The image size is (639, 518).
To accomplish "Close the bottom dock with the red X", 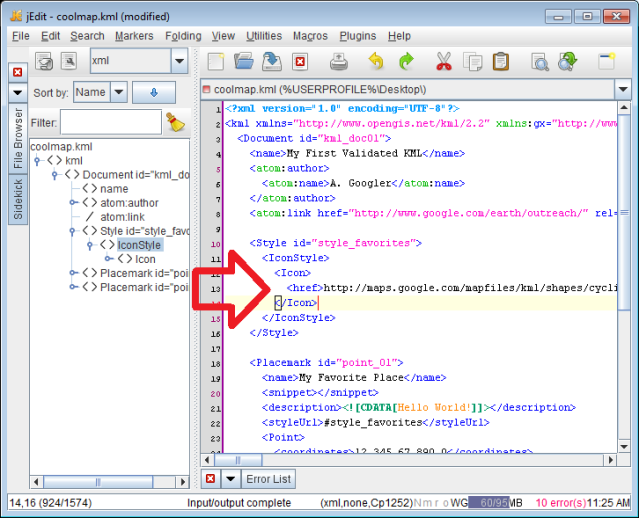I will [210, 478].
